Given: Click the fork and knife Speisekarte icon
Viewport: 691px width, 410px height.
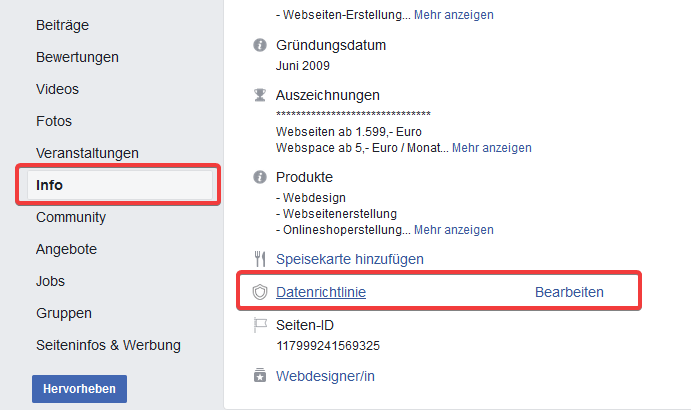Looking at the screenshot, I should [x=260, y=259].
